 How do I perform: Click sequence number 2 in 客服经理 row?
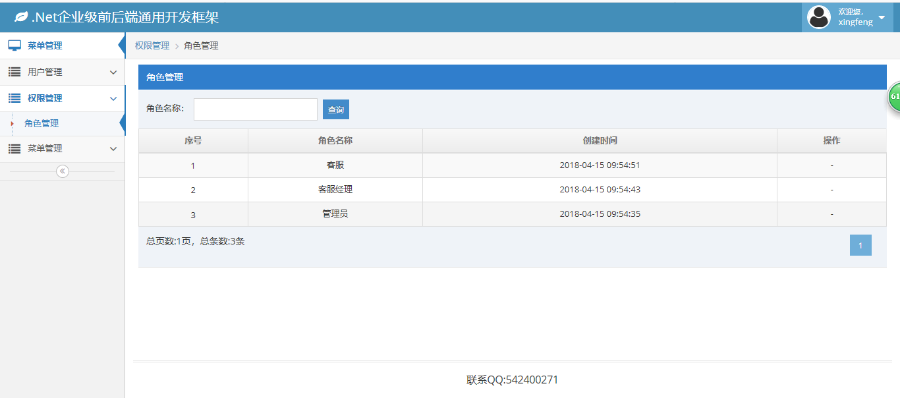point(193,190)
